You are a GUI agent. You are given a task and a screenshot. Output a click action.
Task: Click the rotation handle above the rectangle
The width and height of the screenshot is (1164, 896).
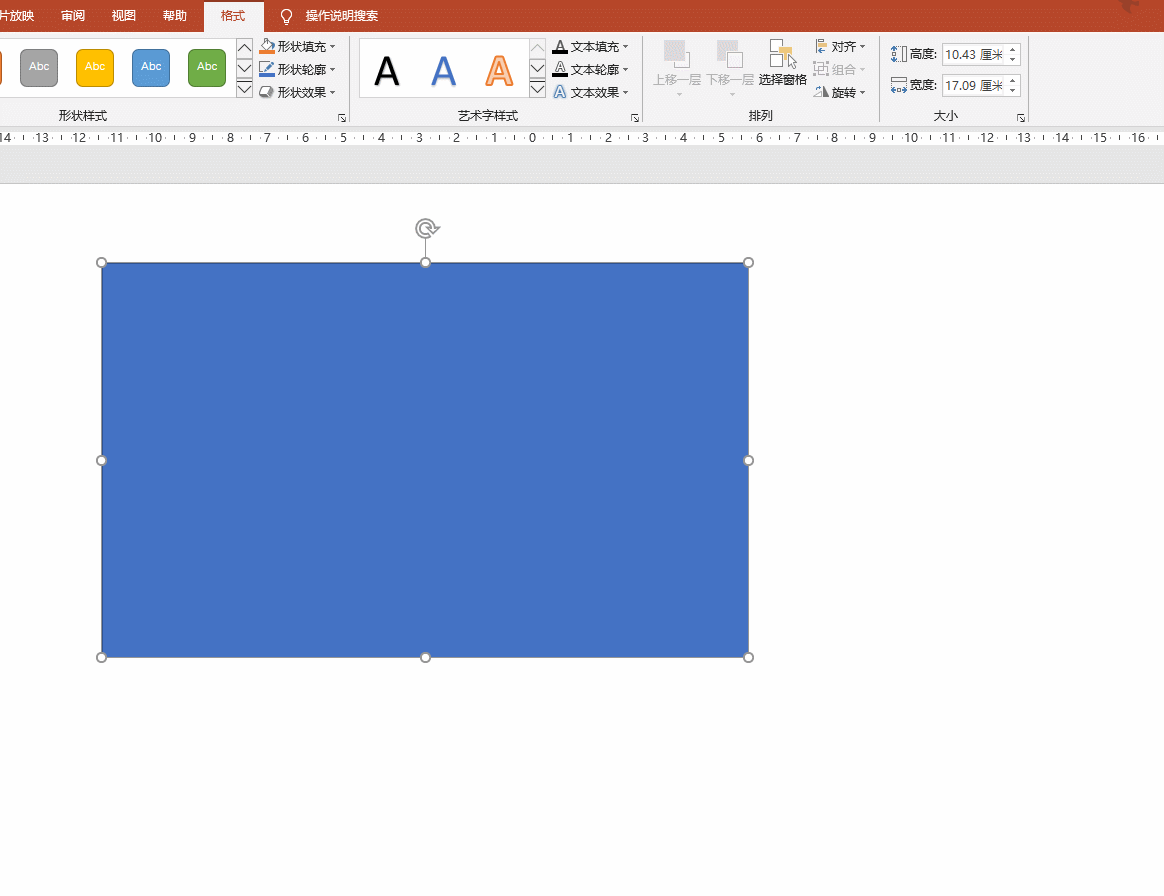pos(426,228)
